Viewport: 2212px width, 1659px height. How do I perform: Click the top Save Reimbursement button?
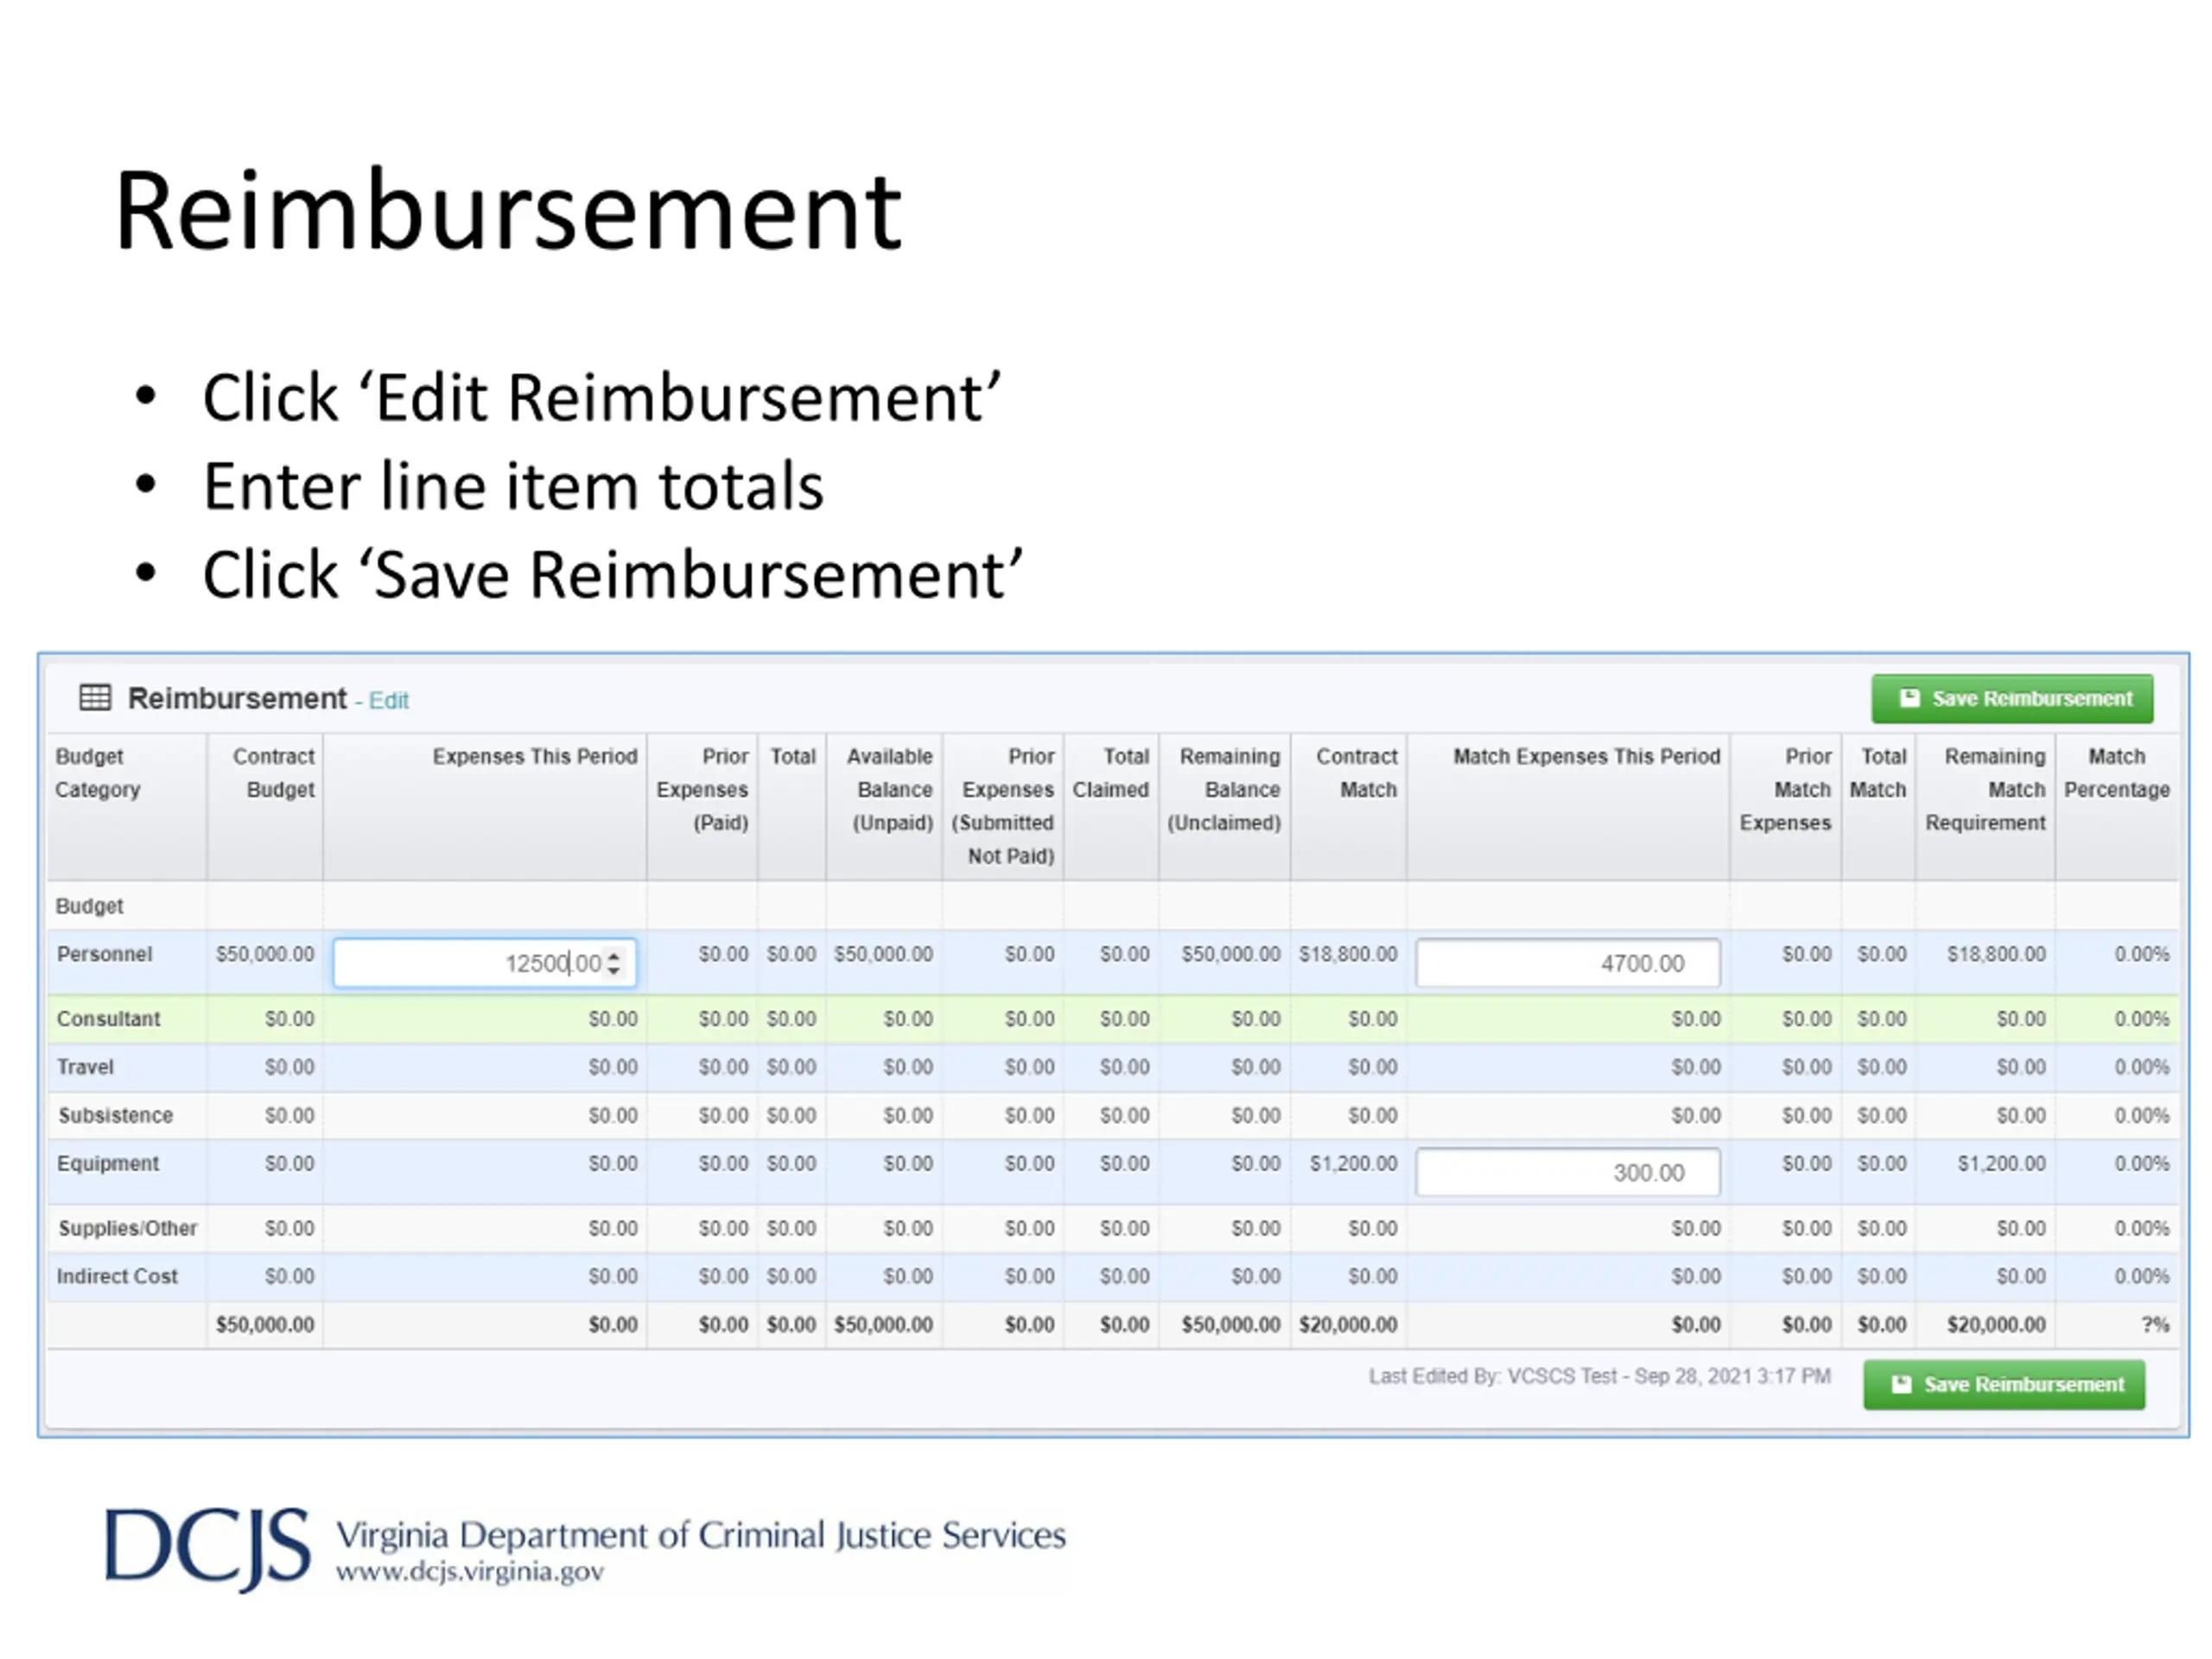tap(2012, 698)
